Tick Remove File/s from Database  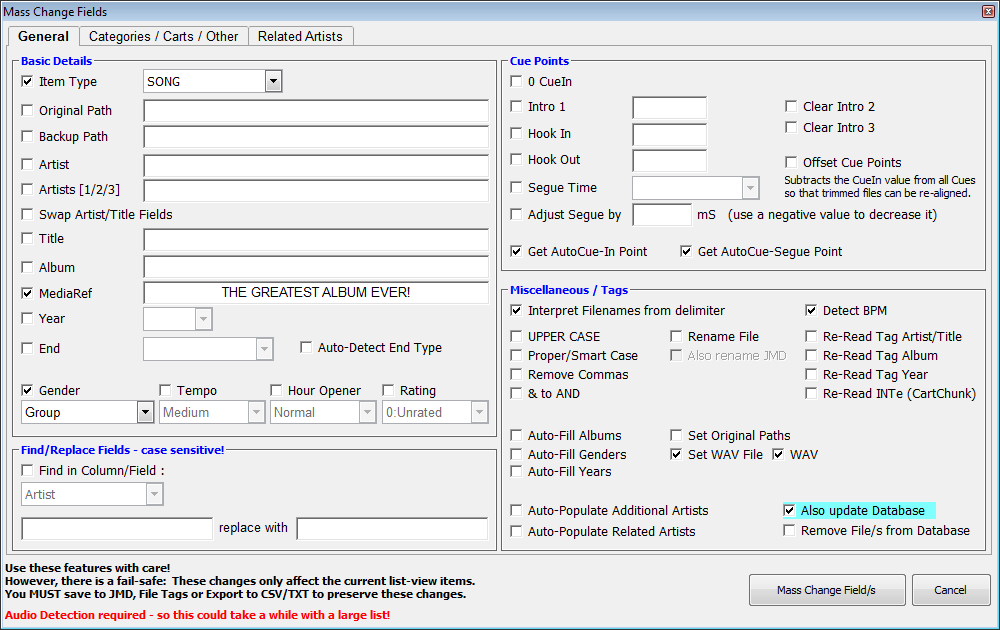pos(789,531)
